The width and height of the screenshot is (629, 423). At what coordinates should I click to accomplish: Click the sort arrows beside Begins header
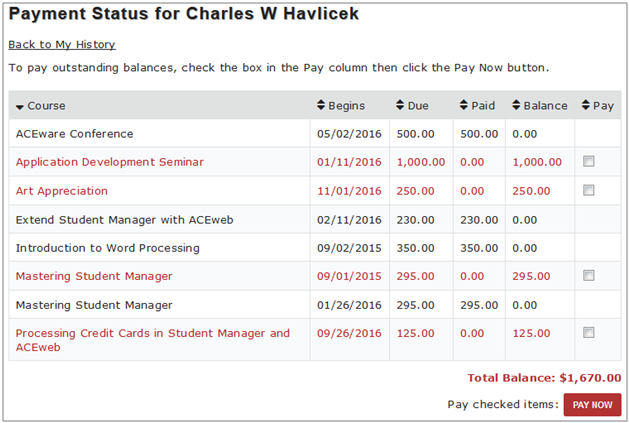coord(321,105)
